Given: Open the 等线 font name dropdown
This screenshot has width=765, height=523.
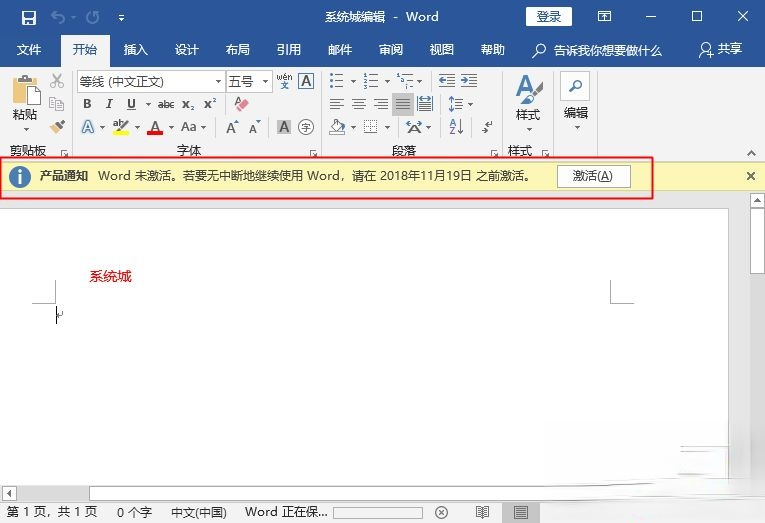Looking at the screenshot, I should coord(218,81).
